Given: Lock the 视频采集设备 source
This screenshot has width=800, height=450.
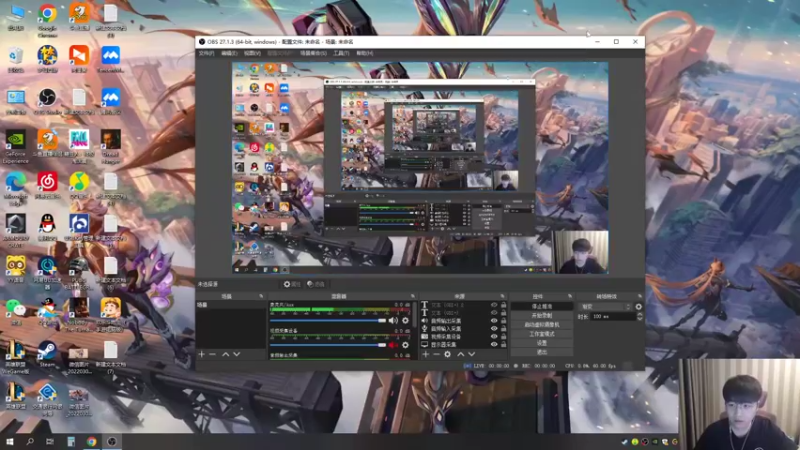Looking at the screenshot, I should point(504,337).
